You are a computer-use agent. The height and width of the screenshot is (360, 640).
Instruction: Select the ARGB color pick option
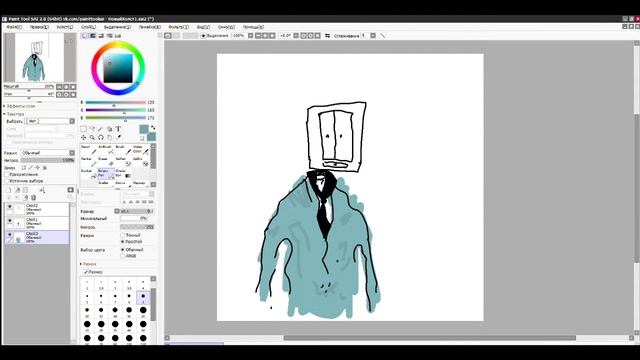pos(122,256)
